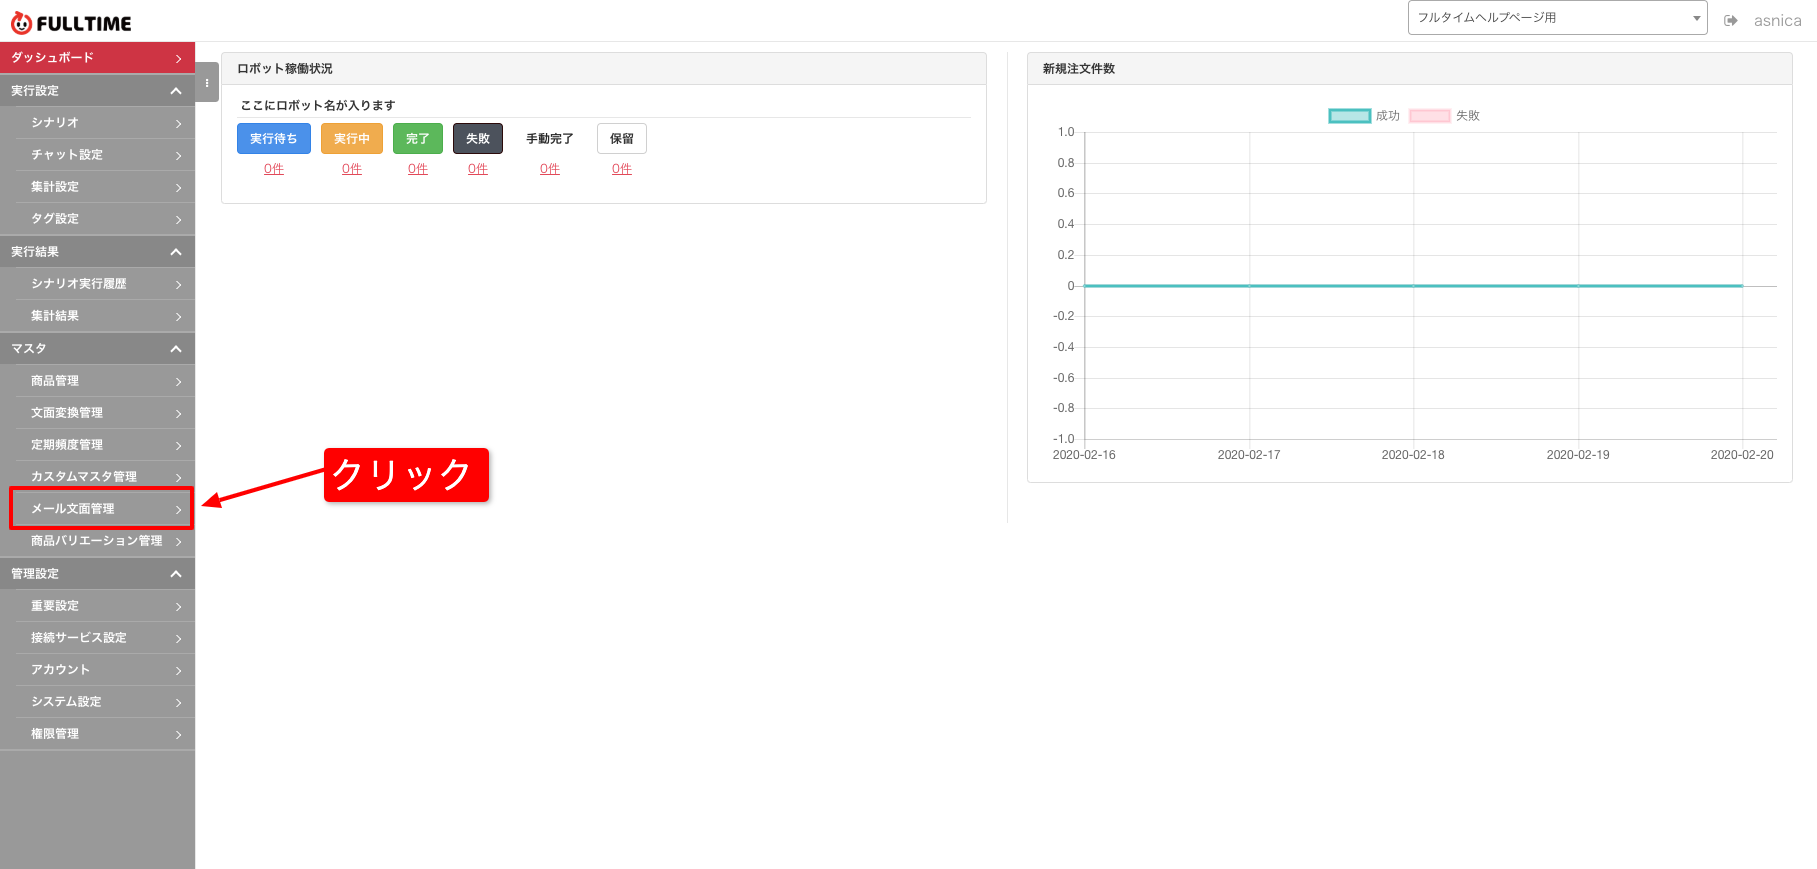
Task: Collapse the 管理設定 section
Action: pos(97,574)
